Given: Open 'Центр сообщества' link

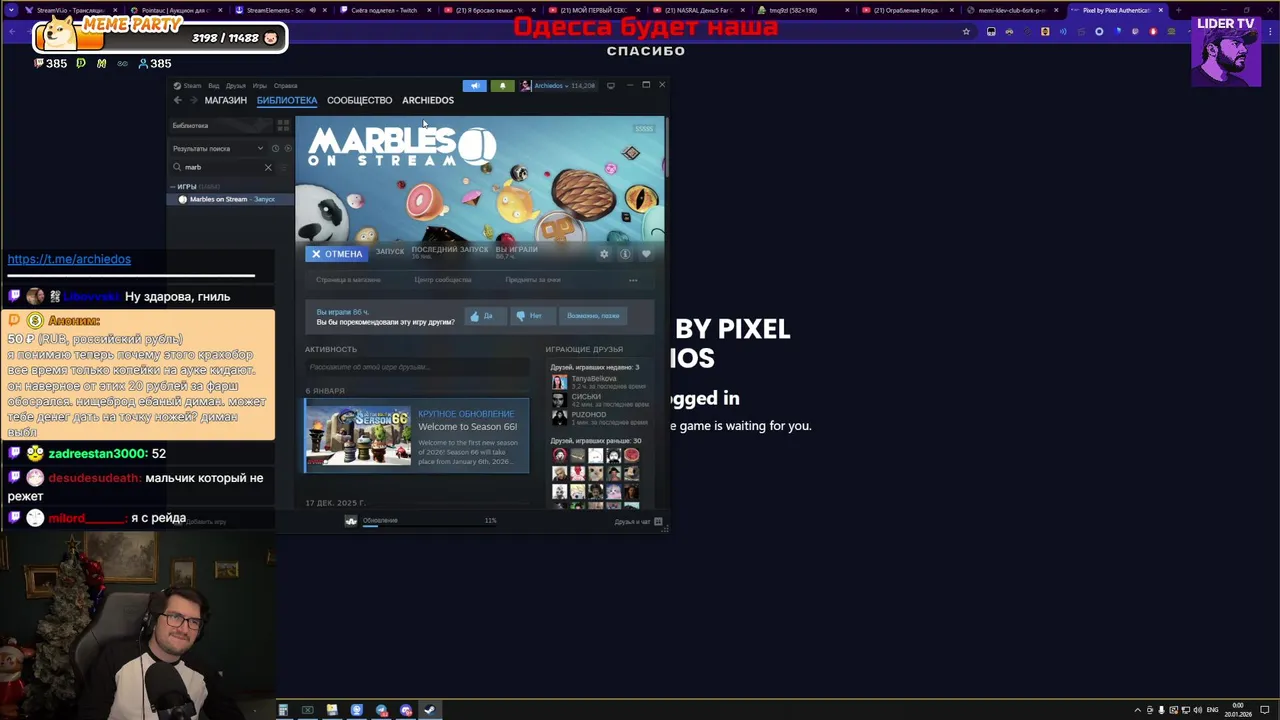Looking at the screenshot, I should [x=442, y=280].
